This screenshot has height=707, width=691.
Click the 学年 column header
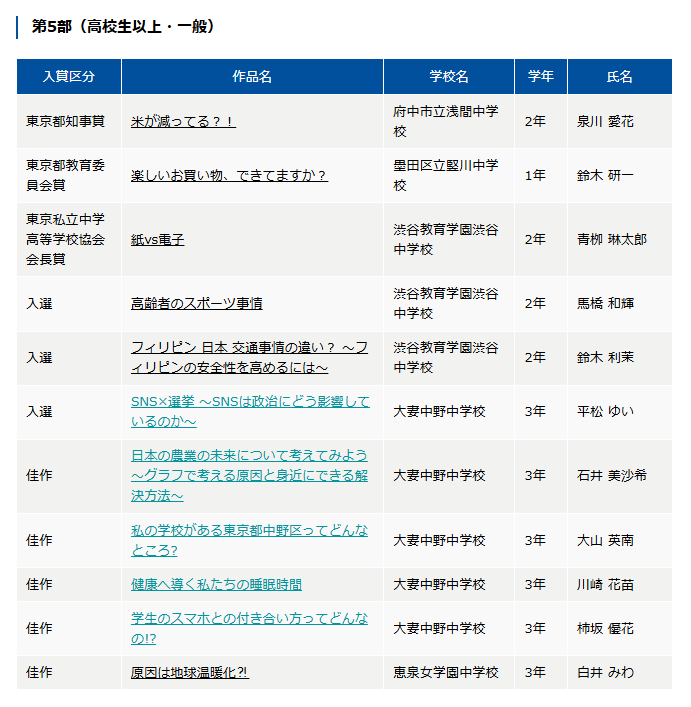541,77
